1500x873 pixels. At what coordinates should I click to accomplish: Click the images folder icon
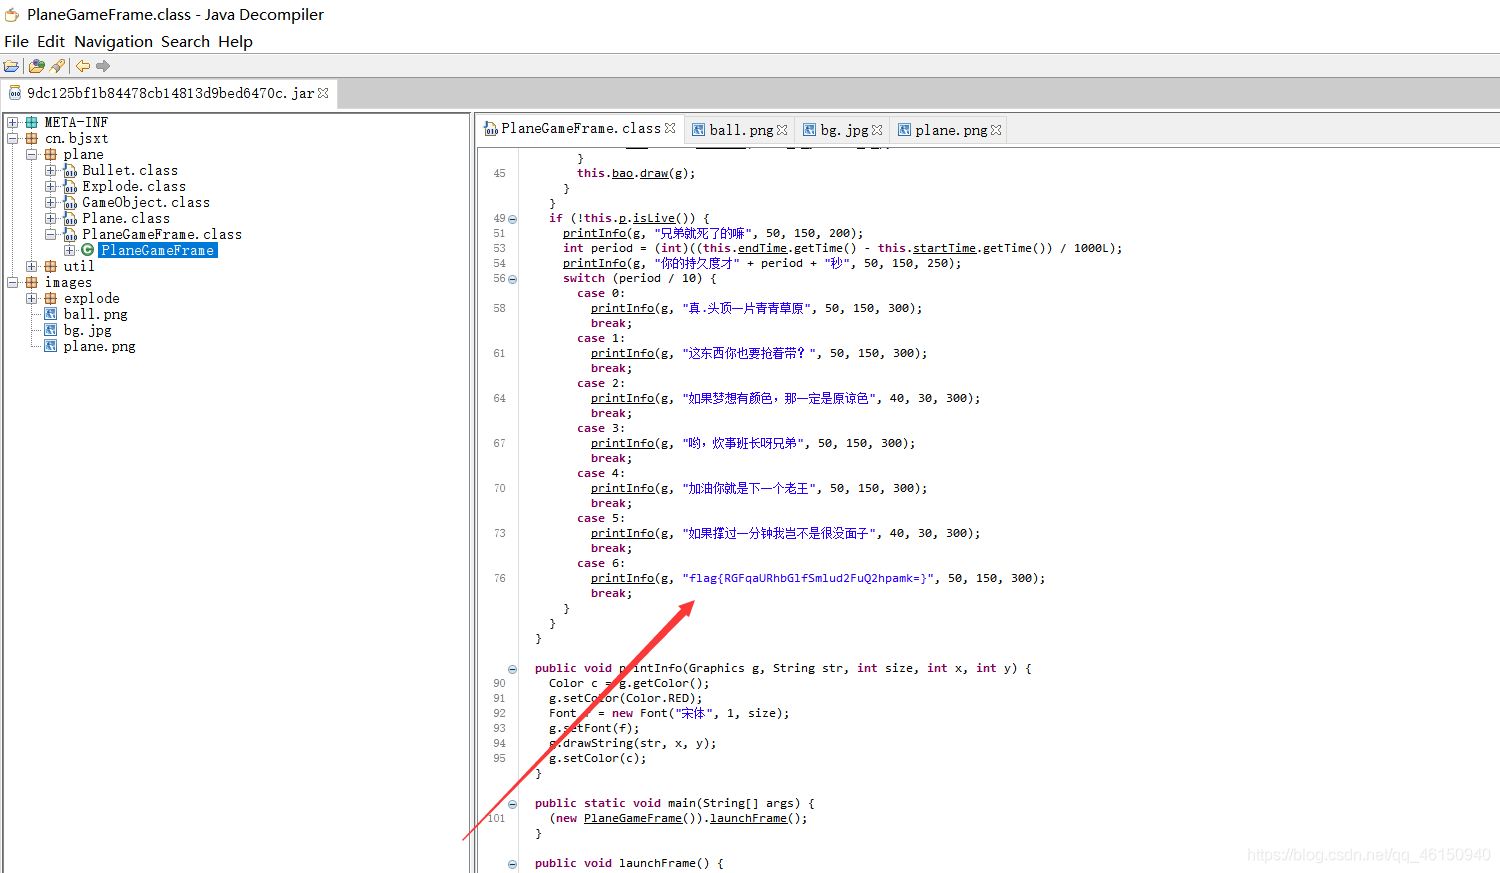32,282
